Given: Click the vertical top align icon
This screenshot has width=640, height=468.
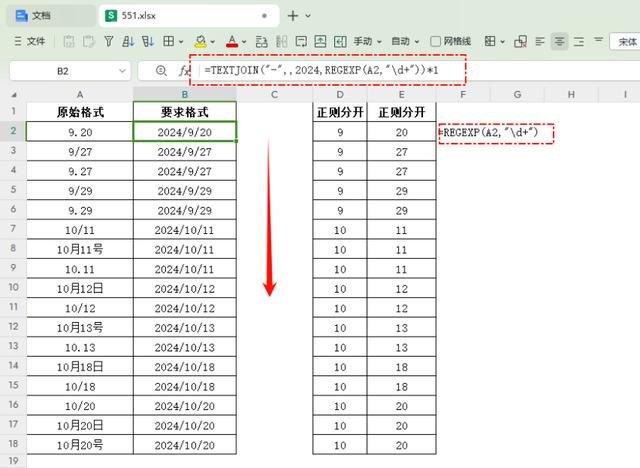Looking at the screenshot, I should (x=598, y=40).
